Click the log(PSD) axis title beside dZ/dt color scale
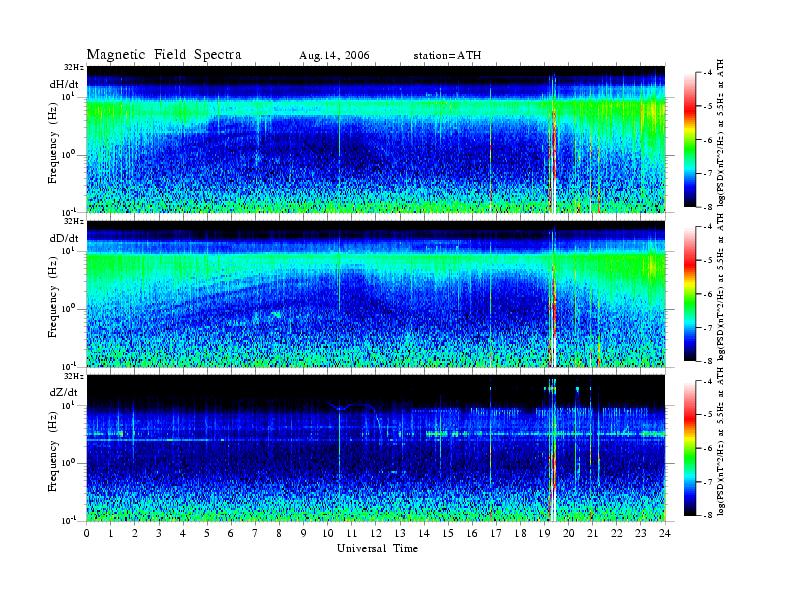This screenshot has height=612, width=792. pyautogui.click(x=721, y=441)
